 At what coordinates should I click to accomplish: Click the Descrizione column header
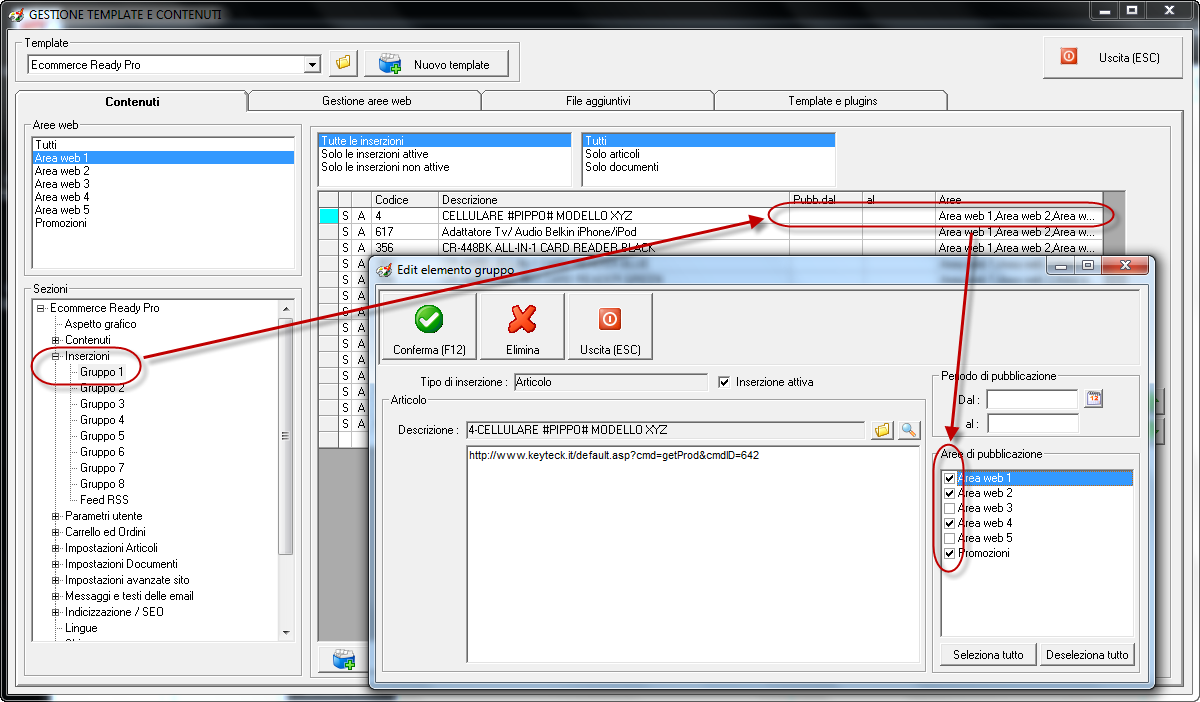click(x=614, y=200)
